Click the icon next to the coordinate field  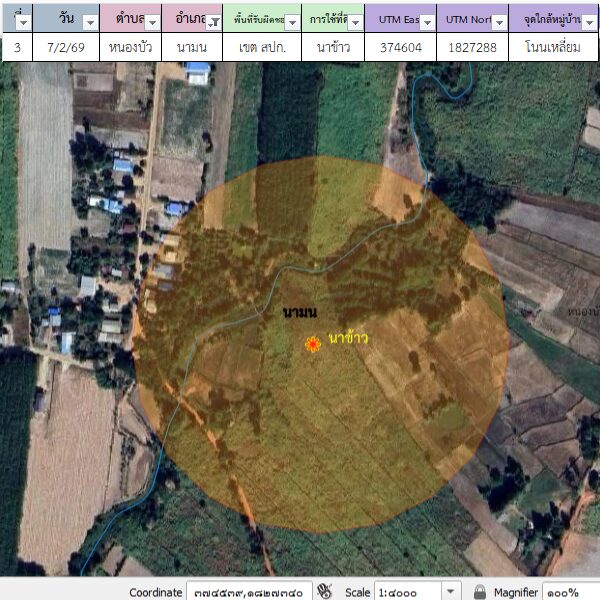324,591
